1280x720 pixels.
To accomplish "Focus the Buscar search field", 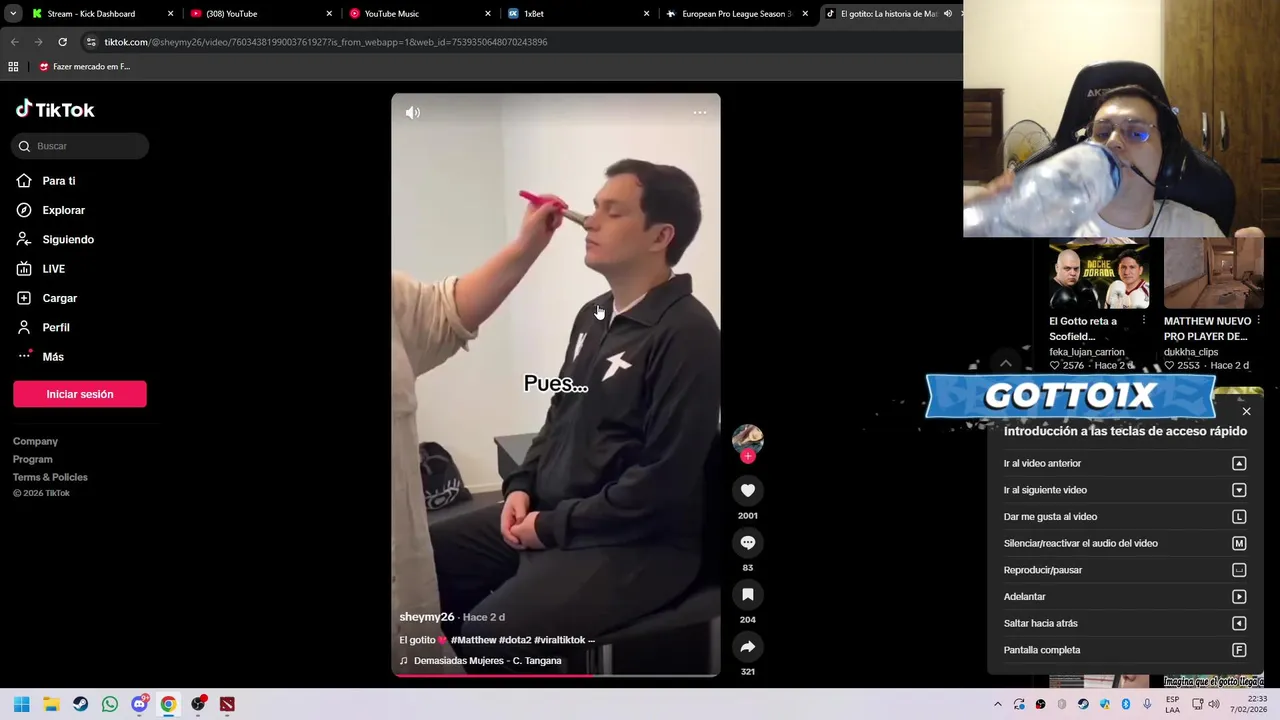I will coord(80,146).
